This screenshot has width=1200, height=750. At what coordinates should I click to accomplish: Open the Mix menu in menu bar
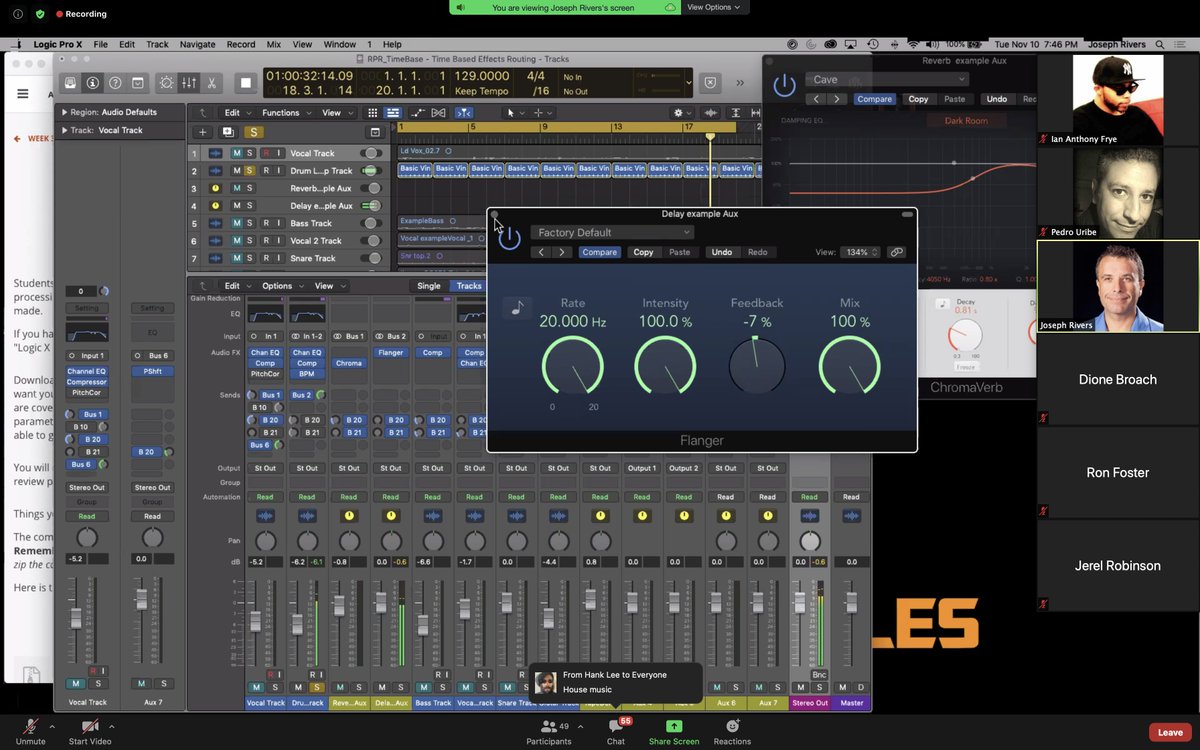point(274,44)
